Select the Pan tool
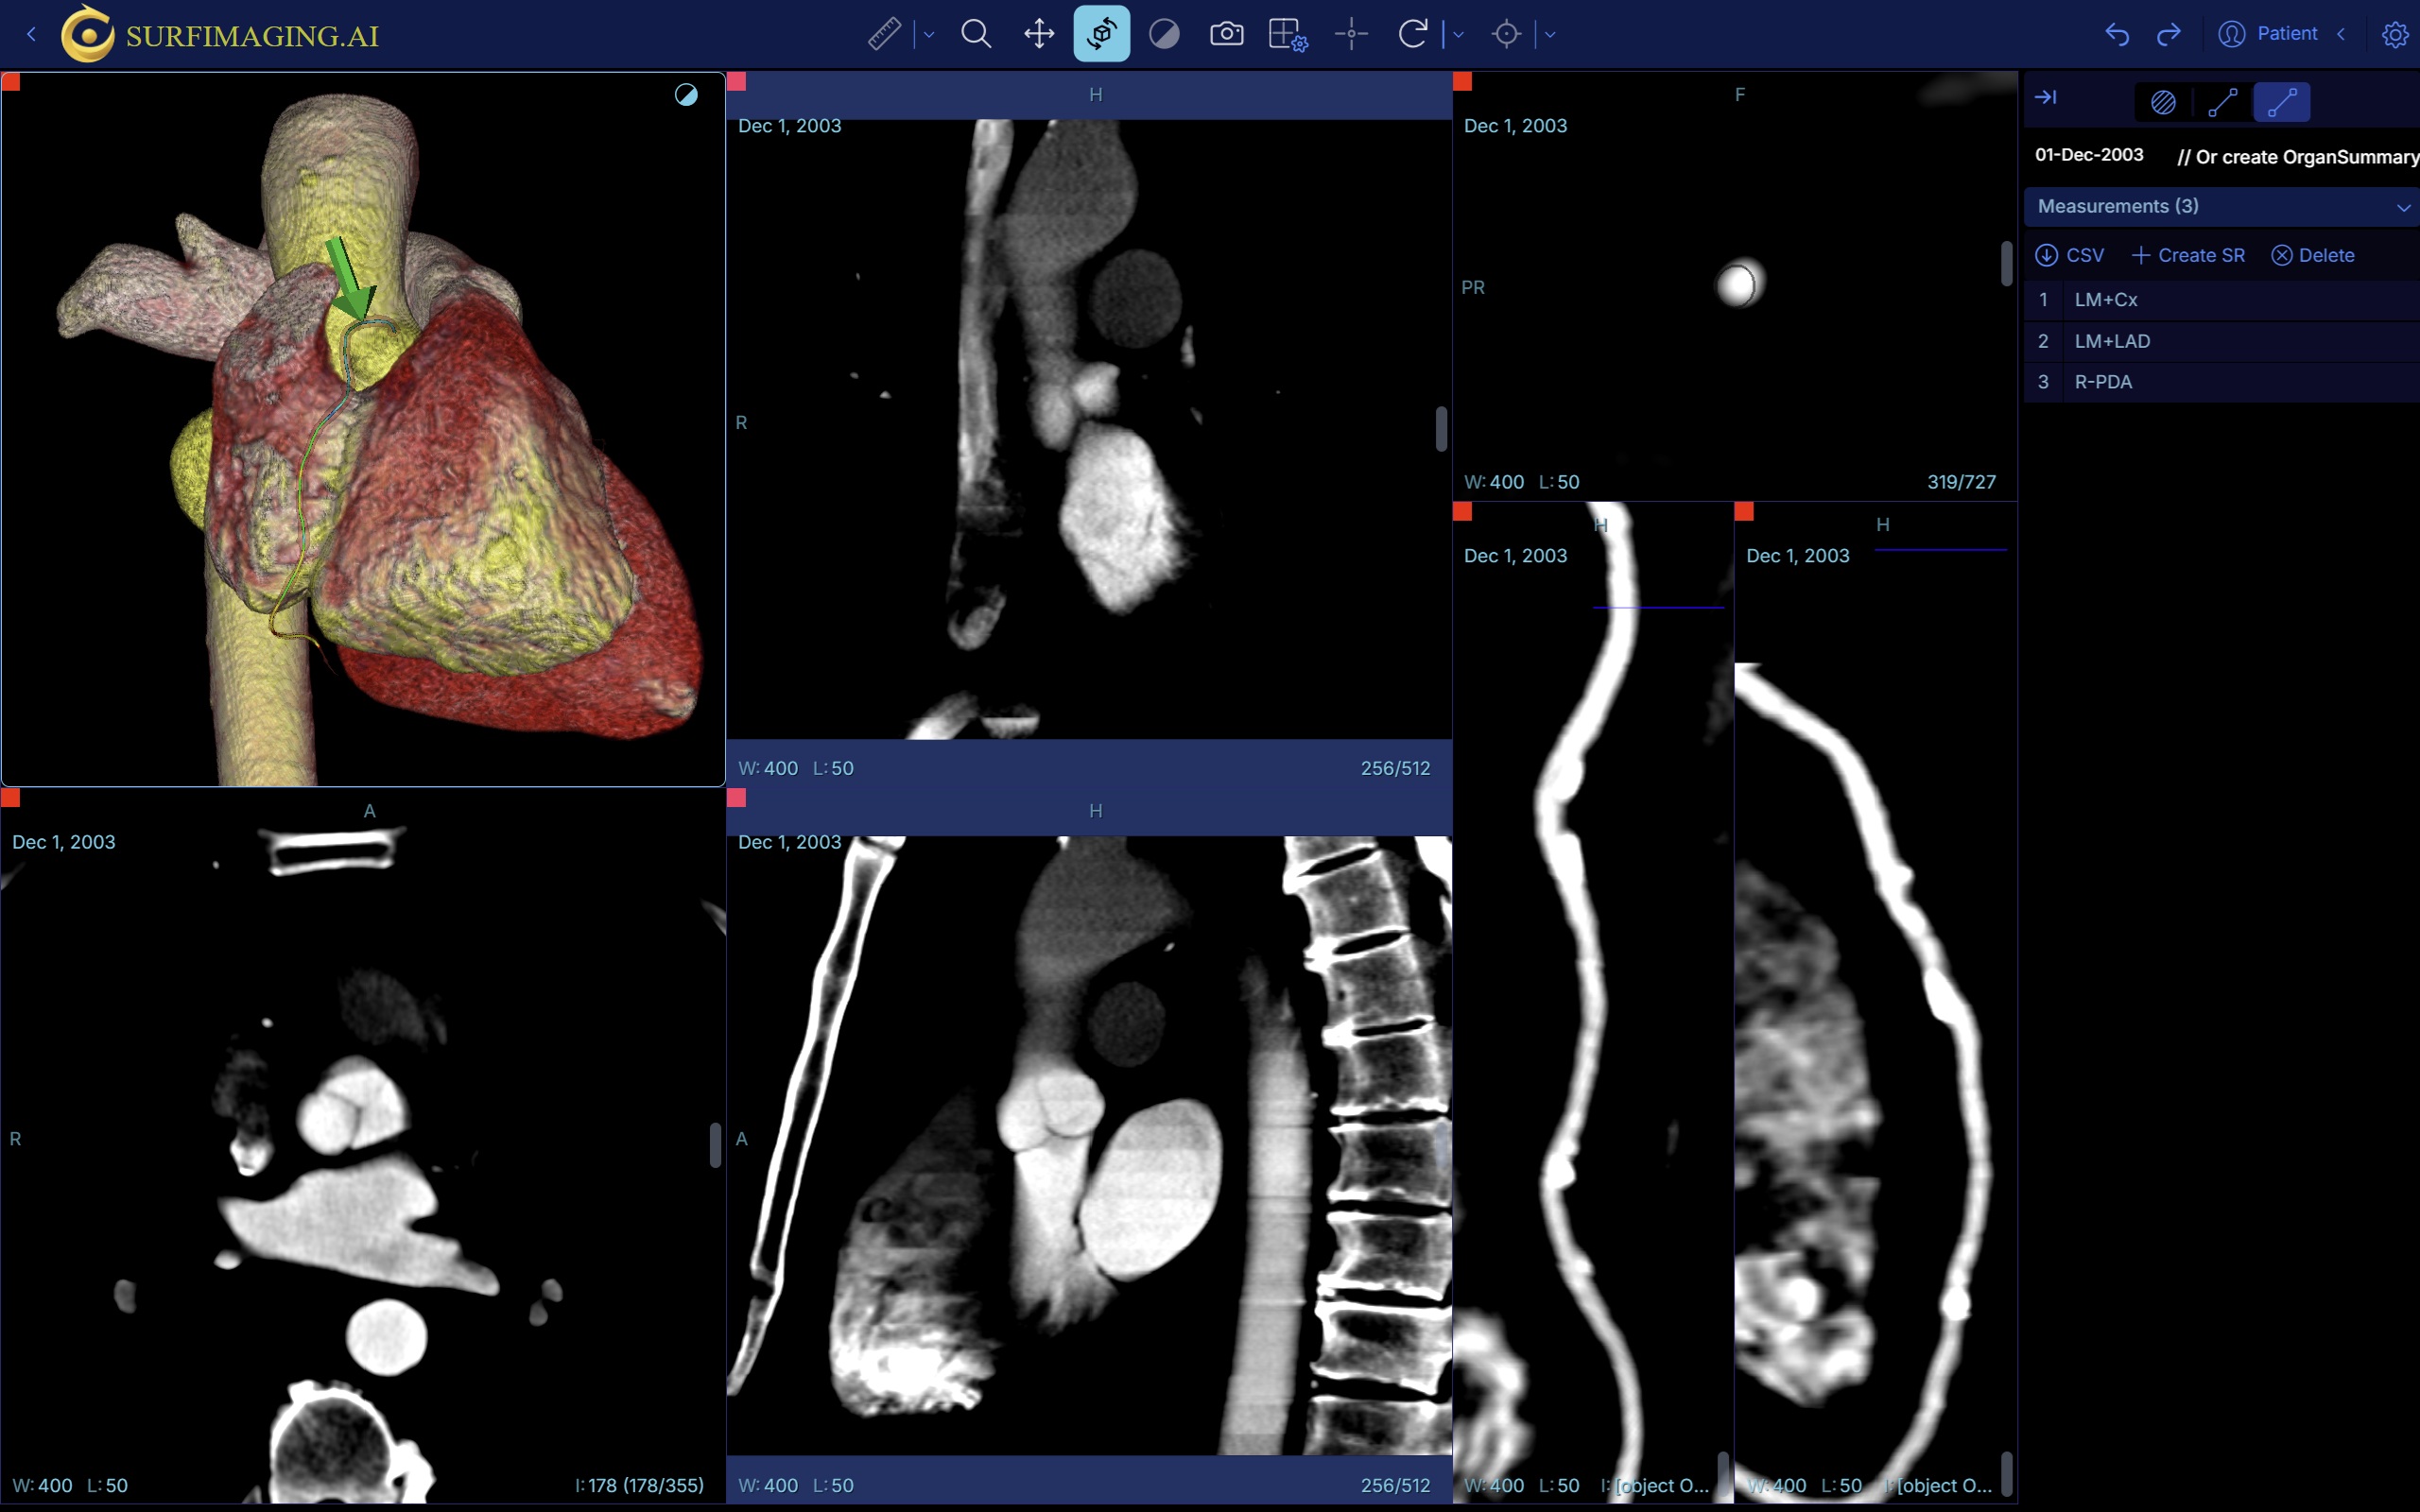2420x1512 pixels. click(1038, 33)
